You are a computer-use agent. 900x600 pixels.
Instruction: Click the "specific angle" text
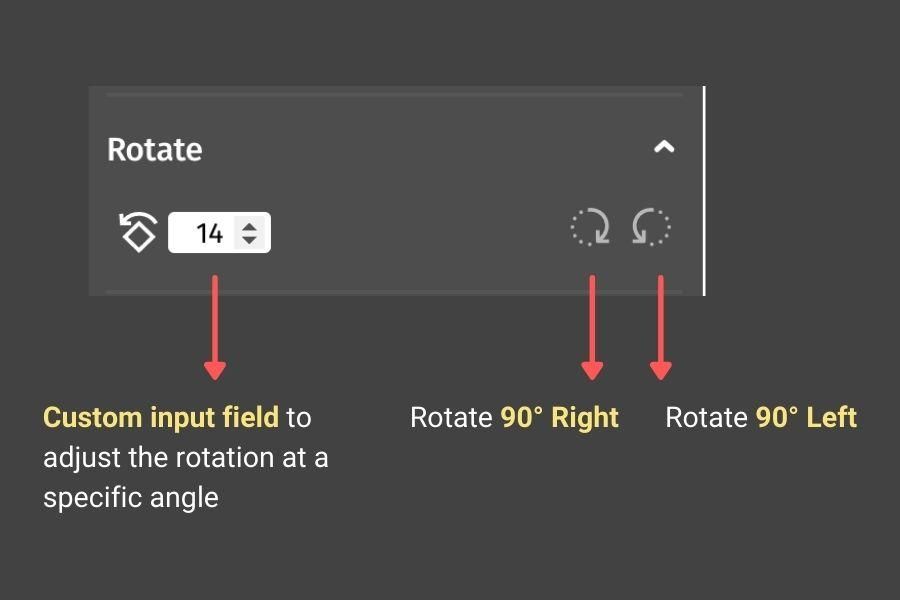pyautogui.click(x=131, y=498)
